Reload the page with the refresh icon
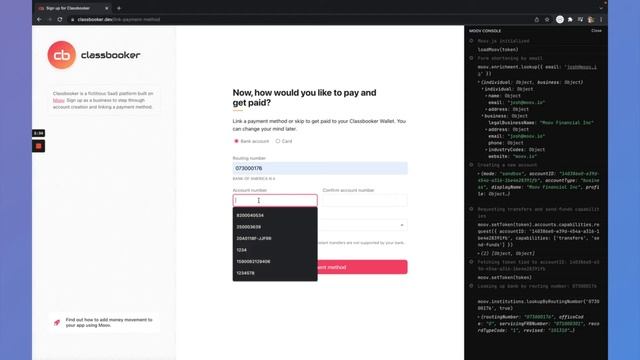 [60, 19]
